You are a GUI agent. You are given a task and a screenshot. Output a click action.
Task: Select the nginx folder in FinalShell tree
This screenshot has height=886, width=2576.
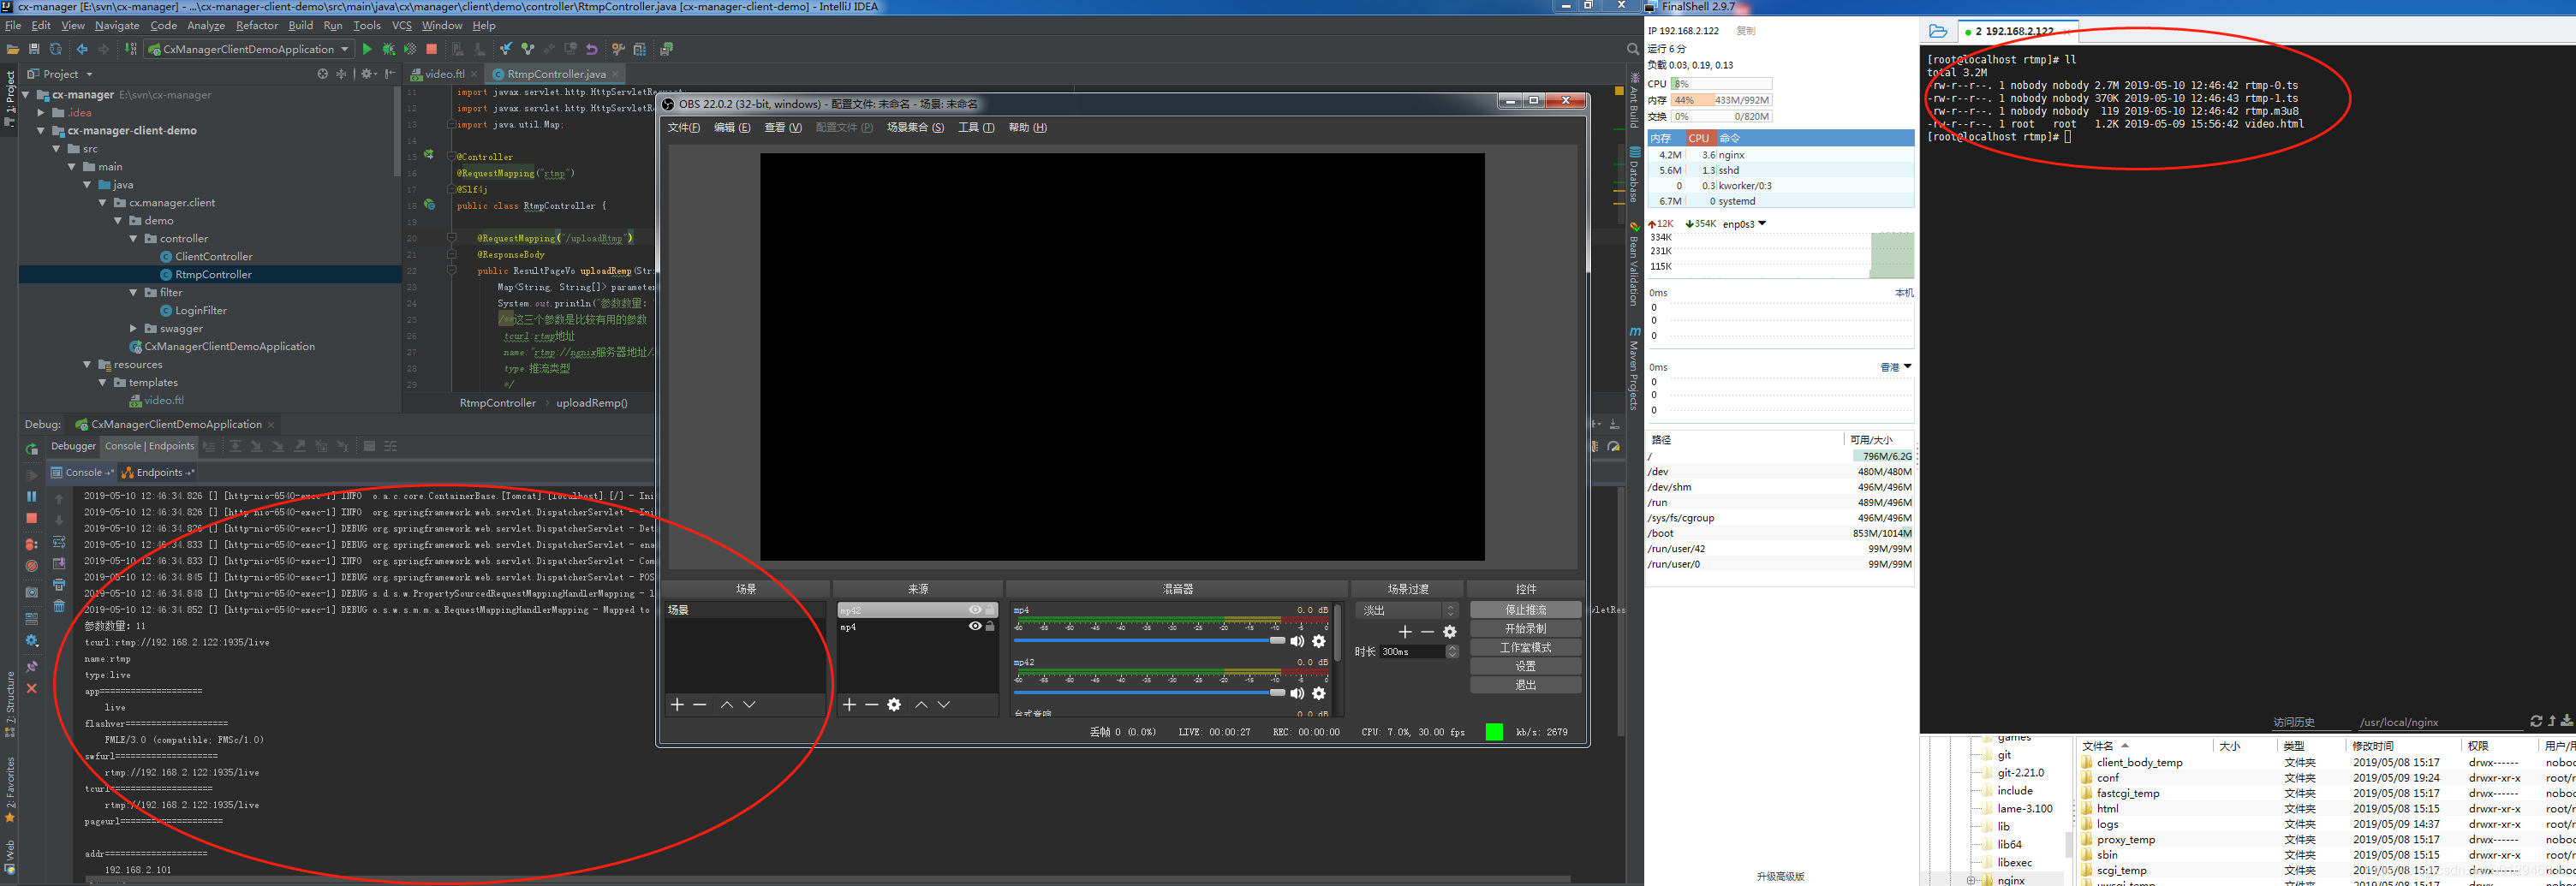coord(2010,880)
